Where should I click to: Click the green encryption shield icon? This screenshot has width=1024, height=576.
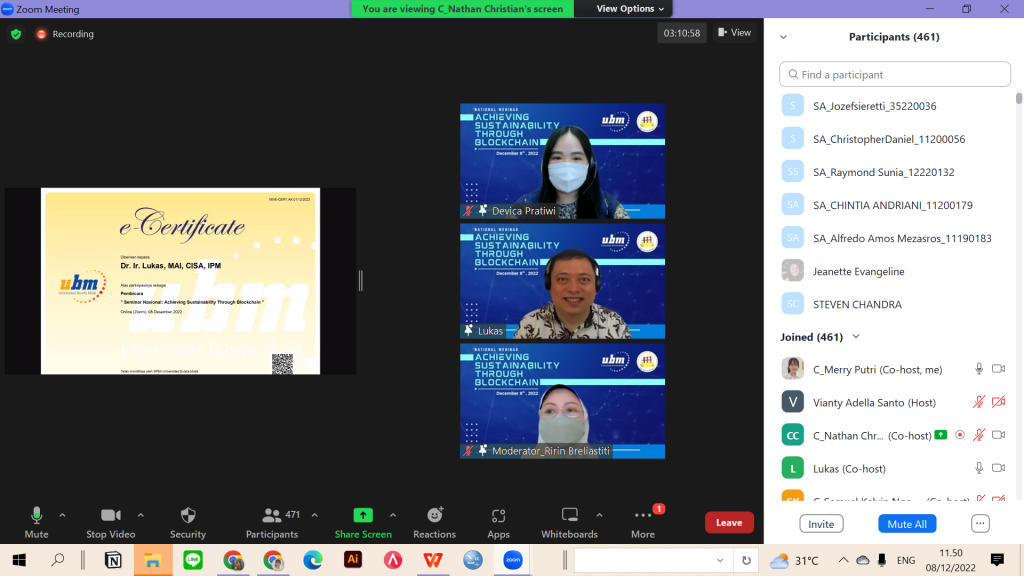16,34
